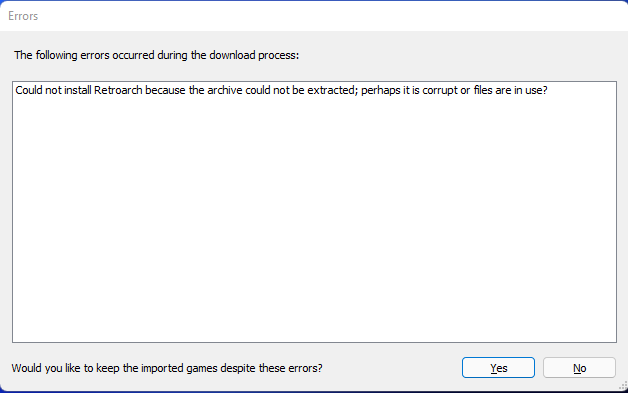Click the 'following errors occurred' header label
This screenshot has width=628, height=393.
(x=157, y=55)
